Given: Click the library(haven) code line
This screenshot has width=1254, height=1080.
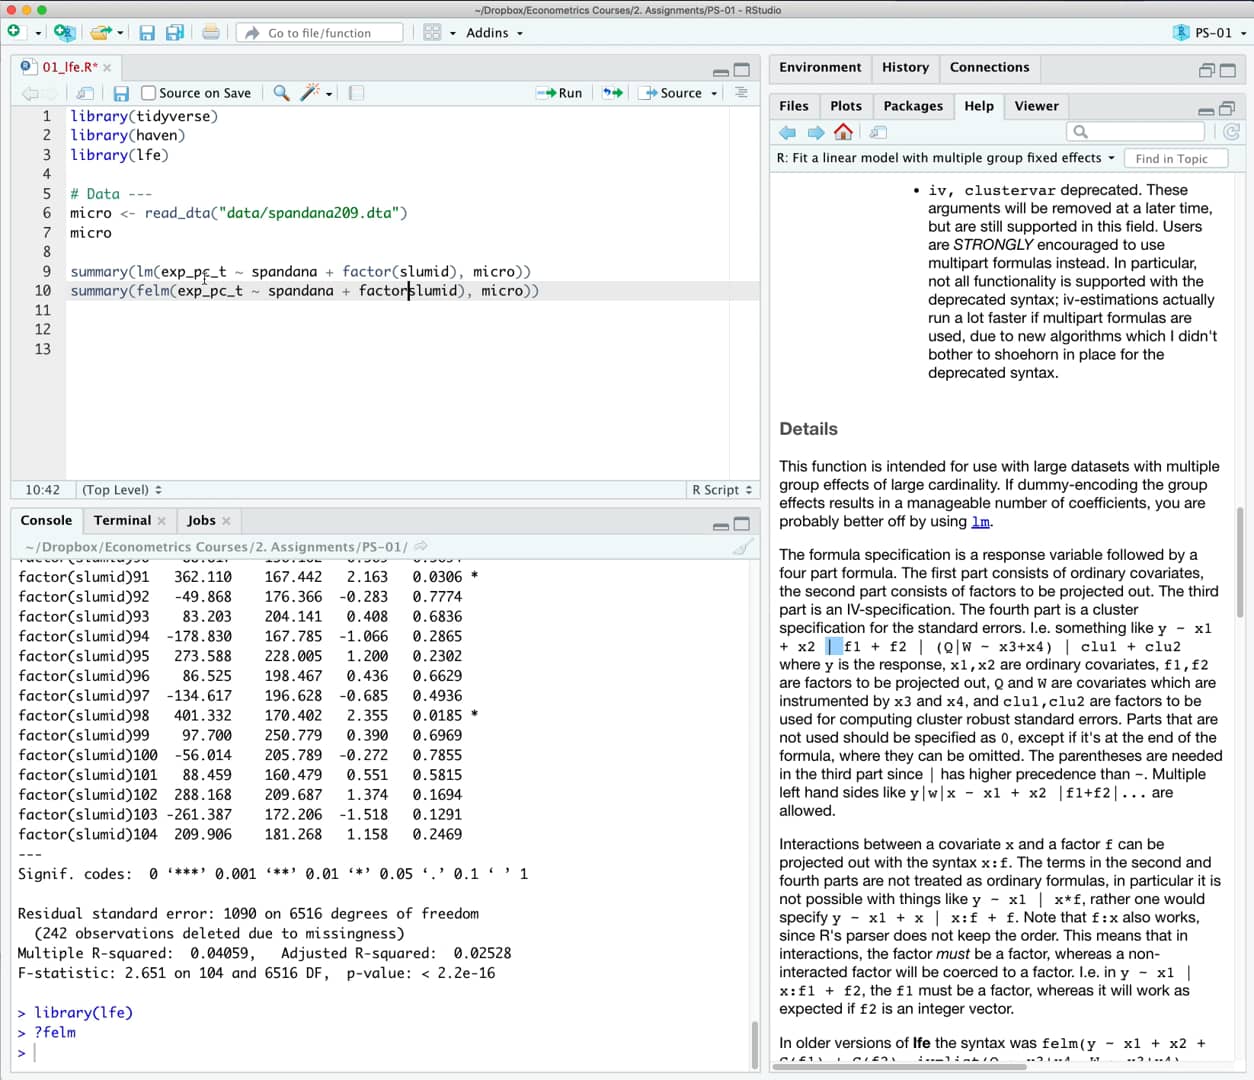Looking at the screenshot, I should (128, 135).
